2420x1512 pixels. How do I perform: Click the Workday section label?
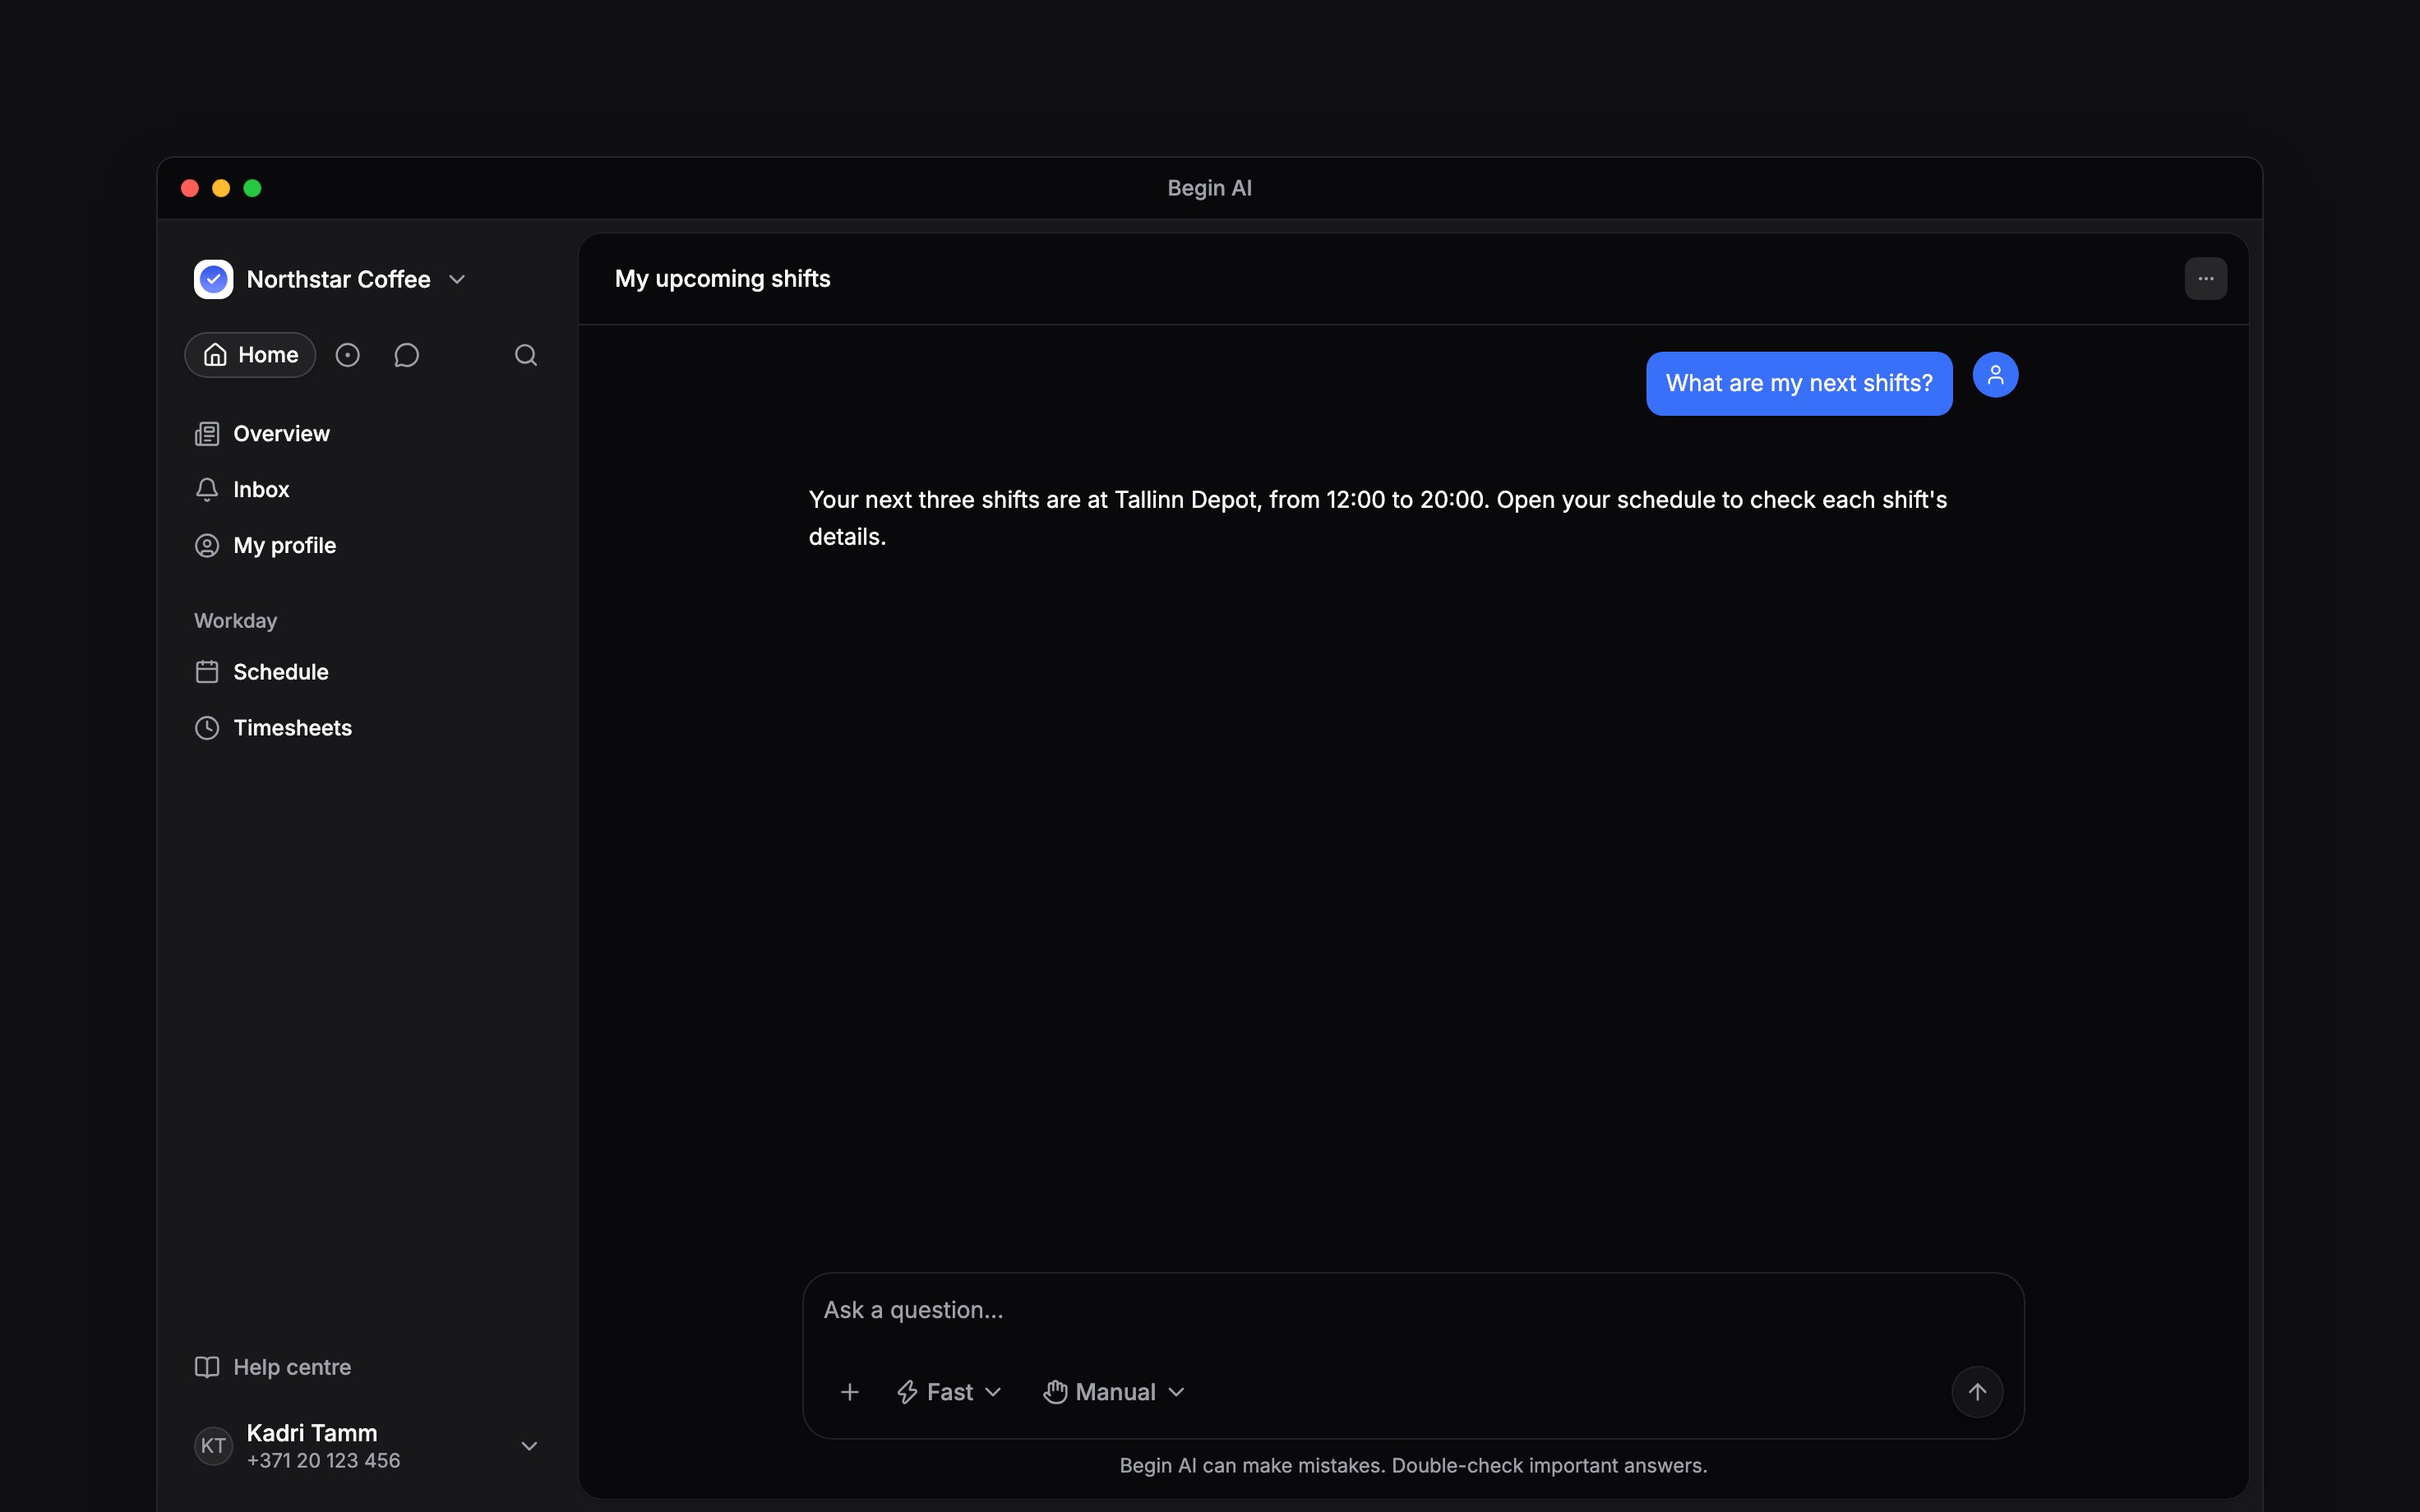tap(236, 621)
